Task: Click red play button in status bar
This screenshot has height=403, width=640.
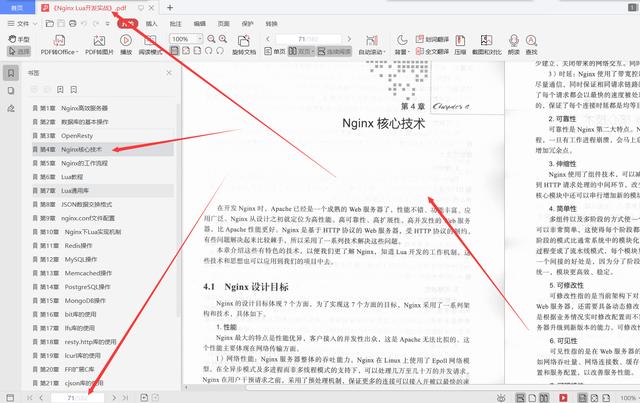Action: coord(563,397)
